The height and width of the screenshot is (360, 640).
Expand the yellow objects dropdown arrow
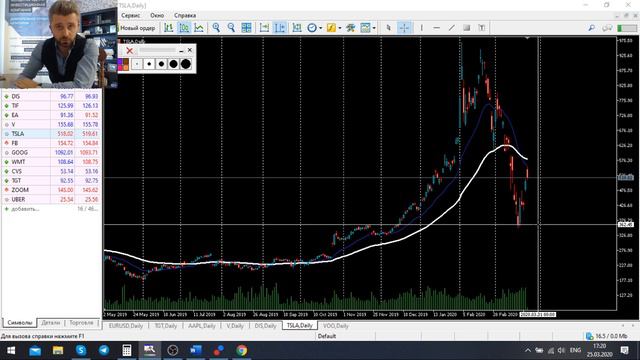click(x=340, y=28)
